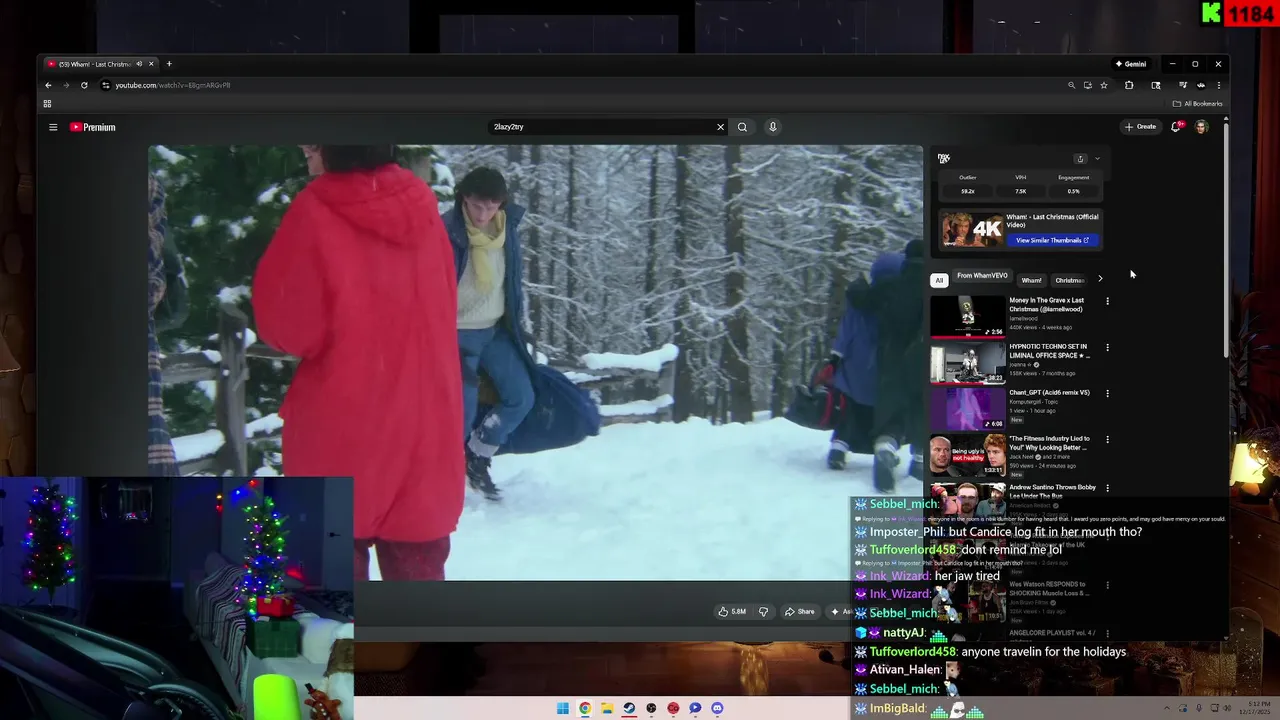This screenshot has height=720, width=1280.
Task: Open options for Fitness Industry Lied video
Action: click(1107, 439)
